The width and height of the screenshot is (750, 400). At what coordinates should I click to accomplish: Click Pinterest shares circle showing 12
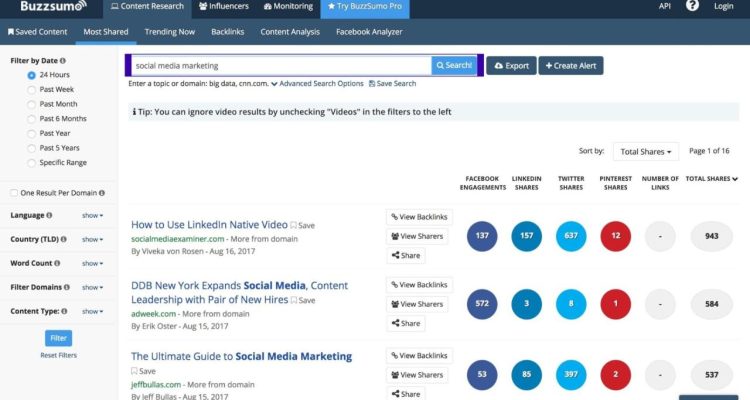click(616, 236)
